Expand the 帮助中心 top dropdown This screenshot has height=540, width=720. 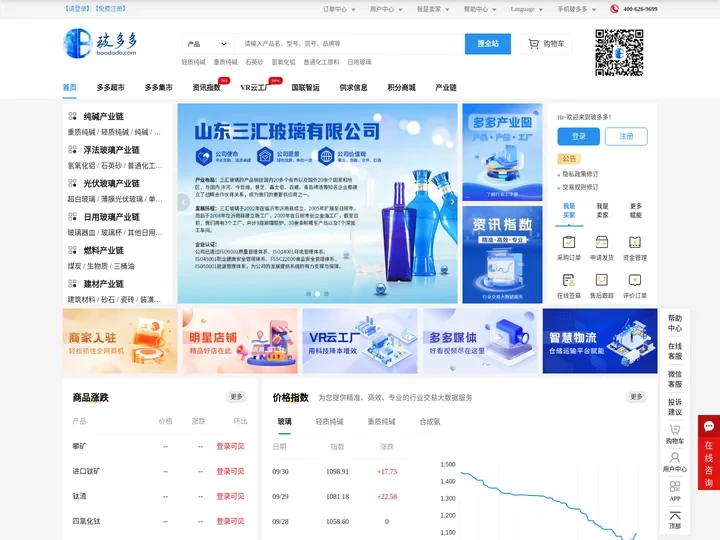[x=480, y=9]
